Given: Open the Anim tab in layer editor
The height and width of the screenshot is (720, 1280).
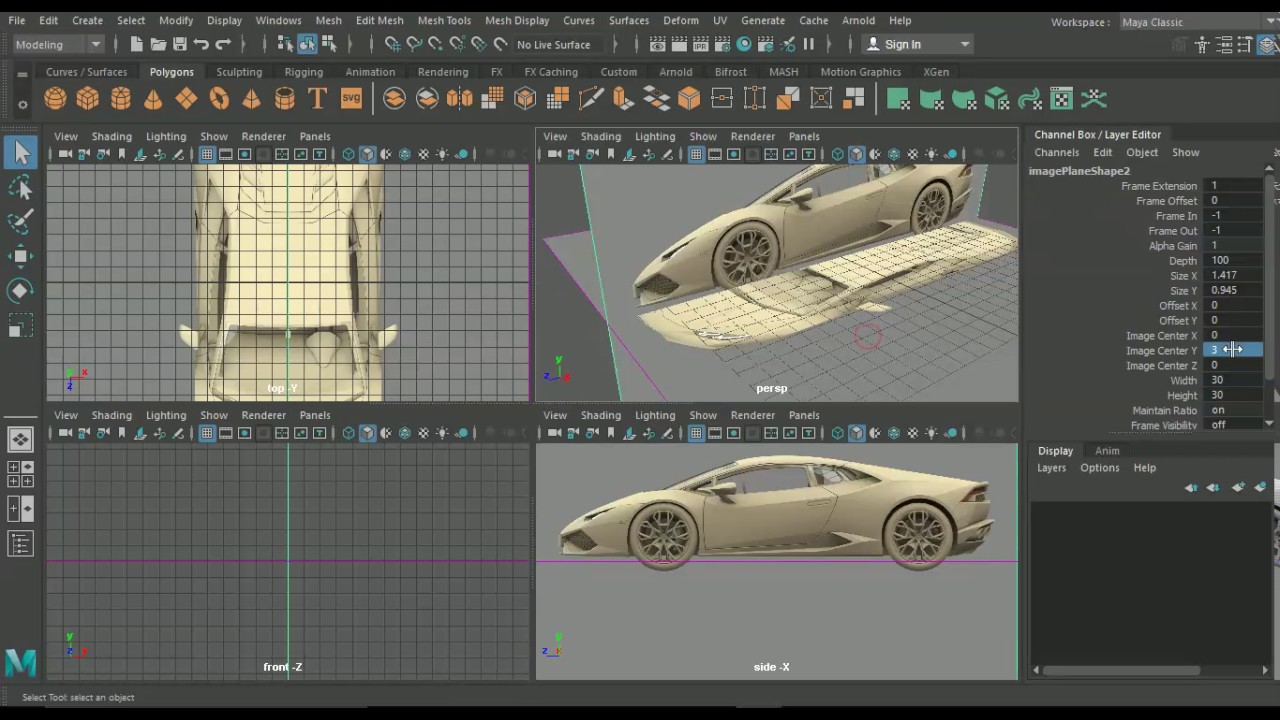Looking at the screenshot, I should click(x=1107, y=451).
